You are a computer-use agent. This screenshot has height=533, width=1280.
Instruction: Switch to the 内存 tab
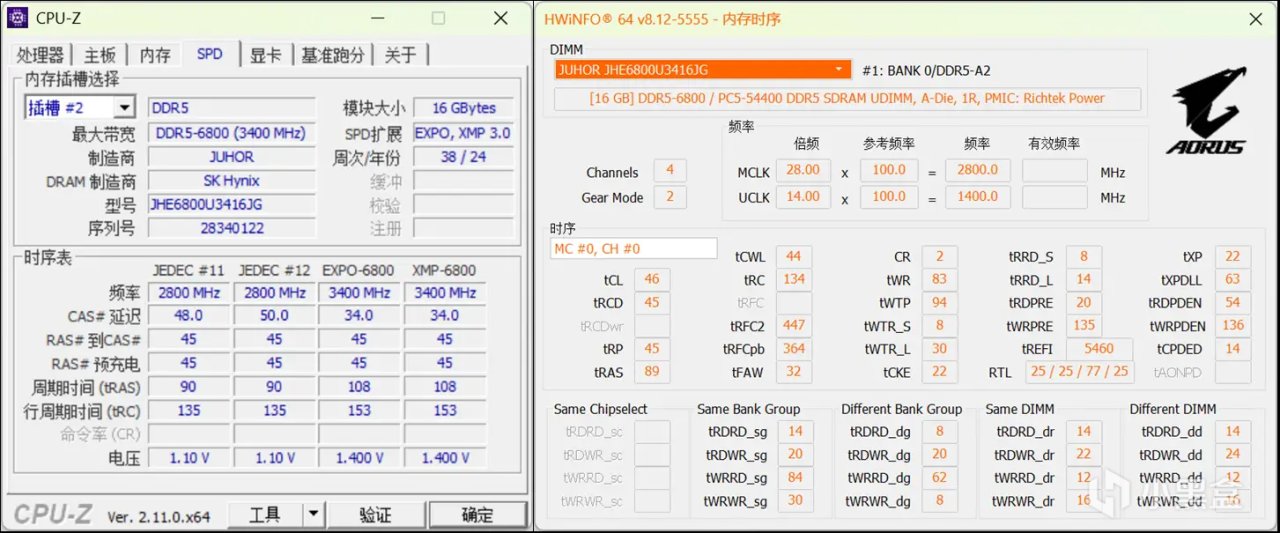click(155, 55)
